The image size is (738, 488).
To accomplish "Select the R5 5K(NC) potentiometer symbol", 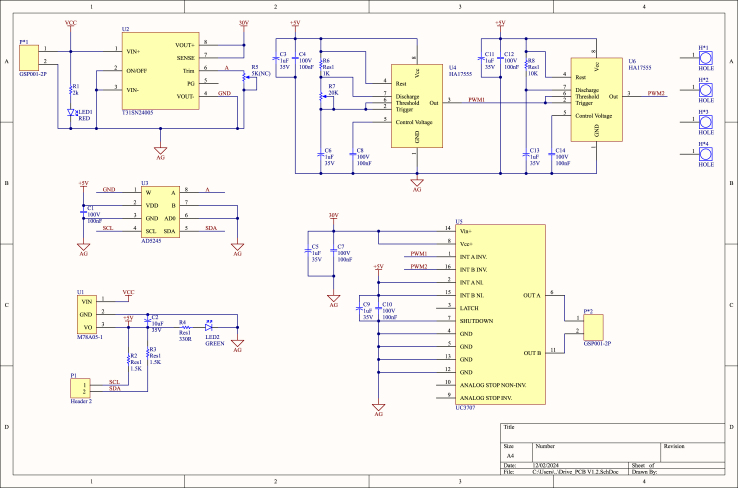I will (244, 77).
